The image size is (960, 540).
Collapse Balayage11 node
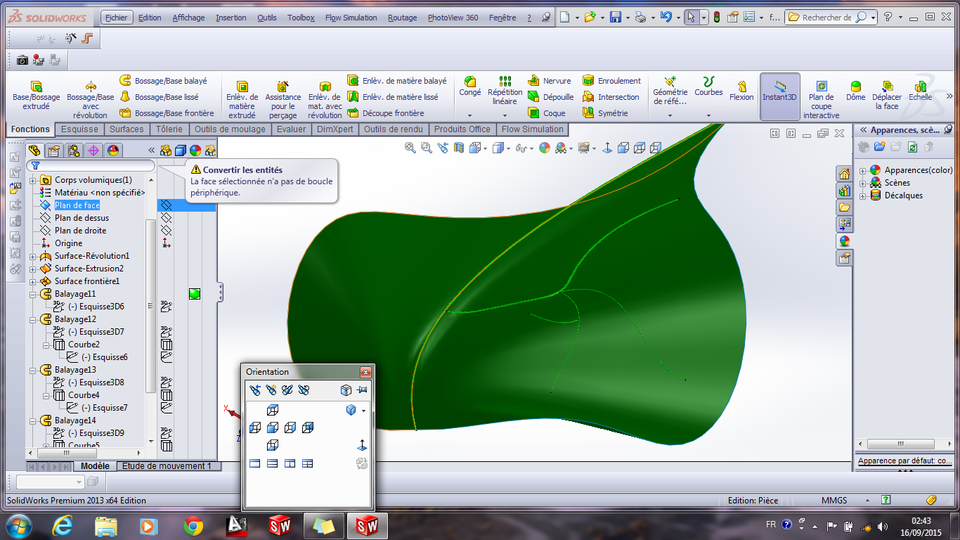tap(32, 294)
